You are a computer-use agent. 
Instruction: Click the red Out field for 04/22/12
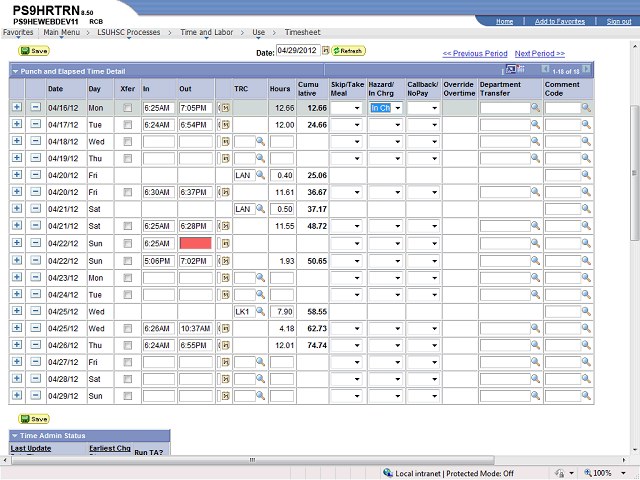tap(196, 244)
